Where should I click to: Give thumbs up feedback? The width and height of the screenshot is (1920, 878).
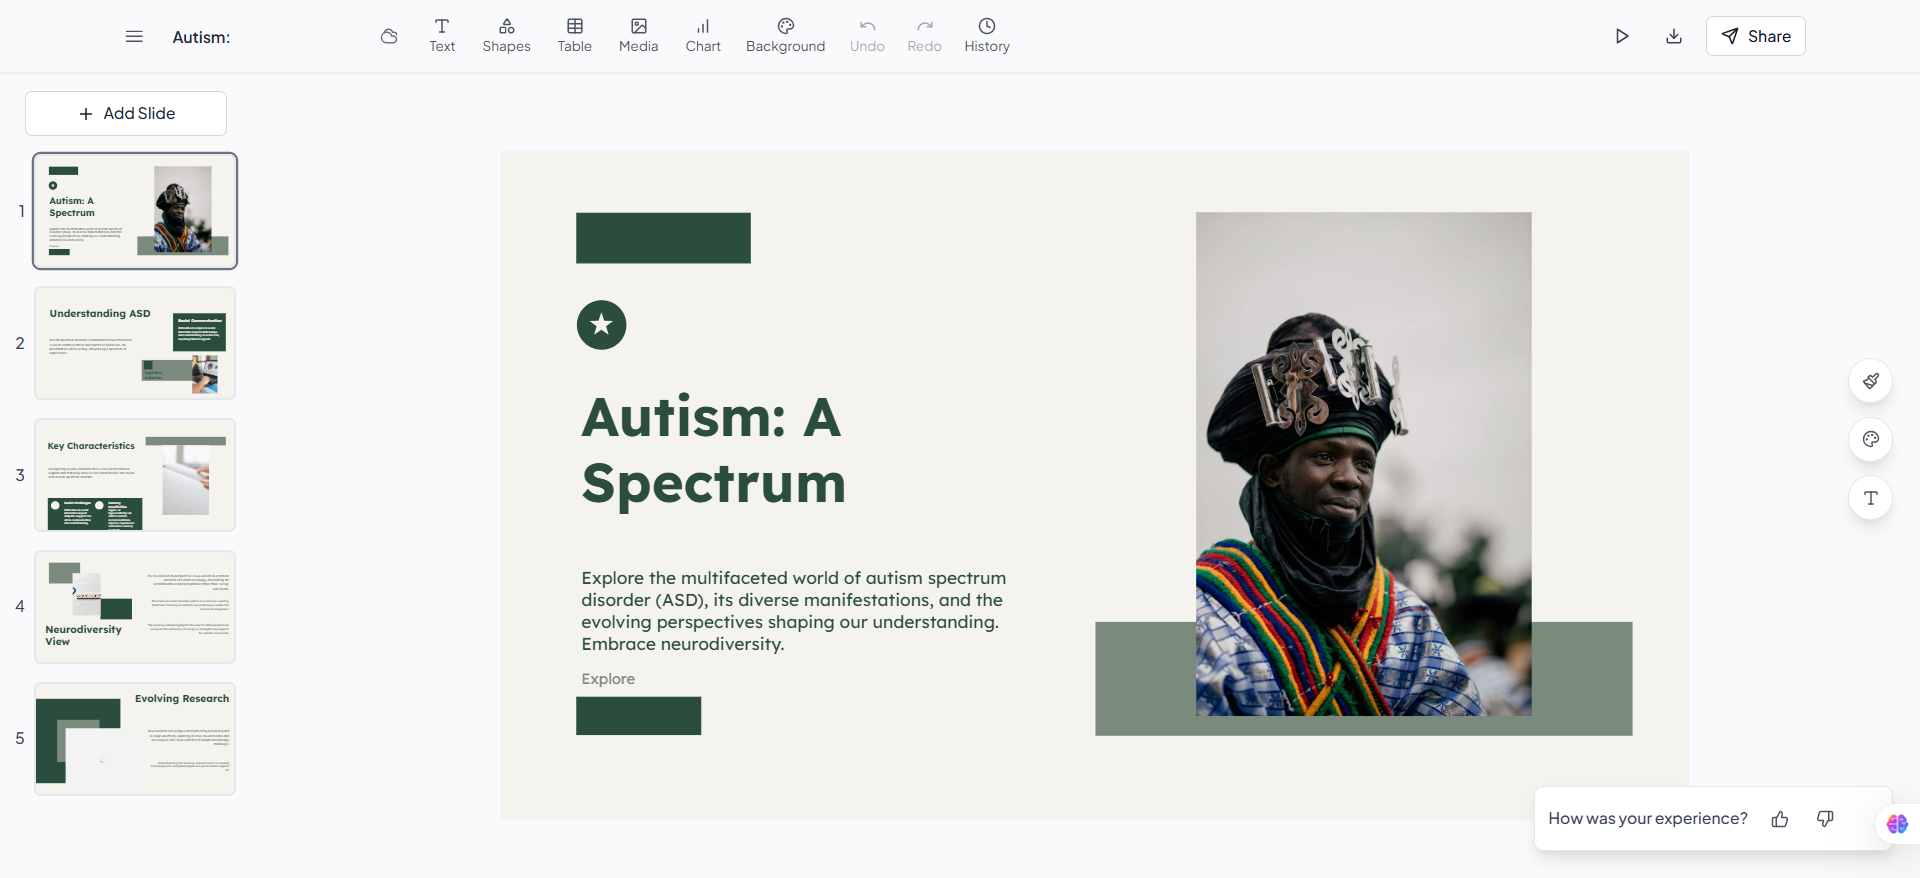(x=1780, y=819)
